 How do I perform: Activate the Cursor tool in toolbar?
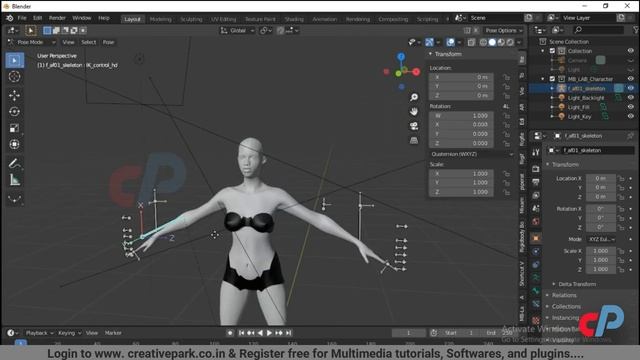(x=15, y=77)
